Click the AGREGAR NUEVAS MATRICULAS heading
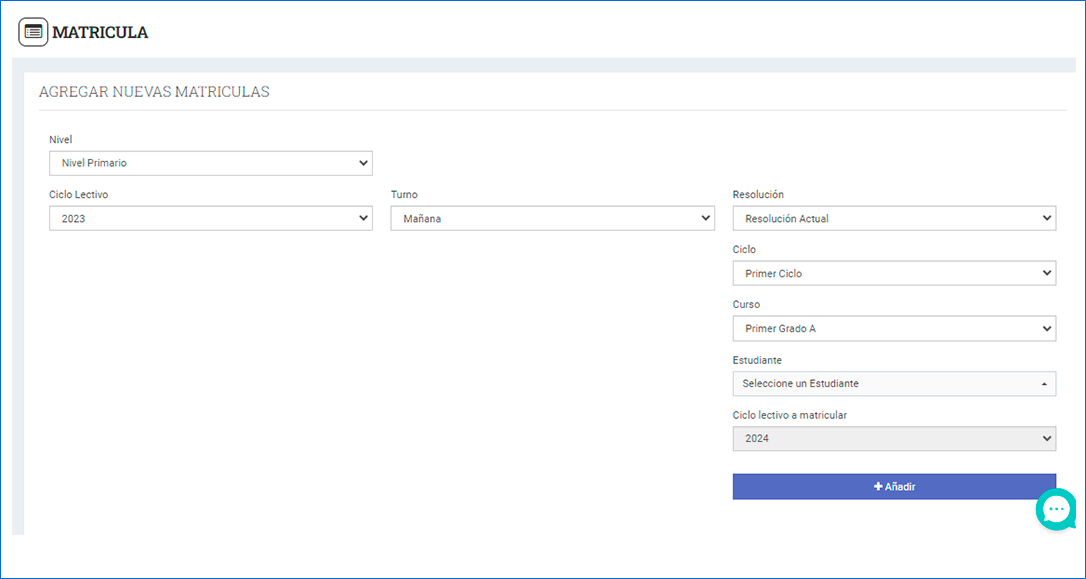Viewport: 1086px width, 579px height. point(154,91)
